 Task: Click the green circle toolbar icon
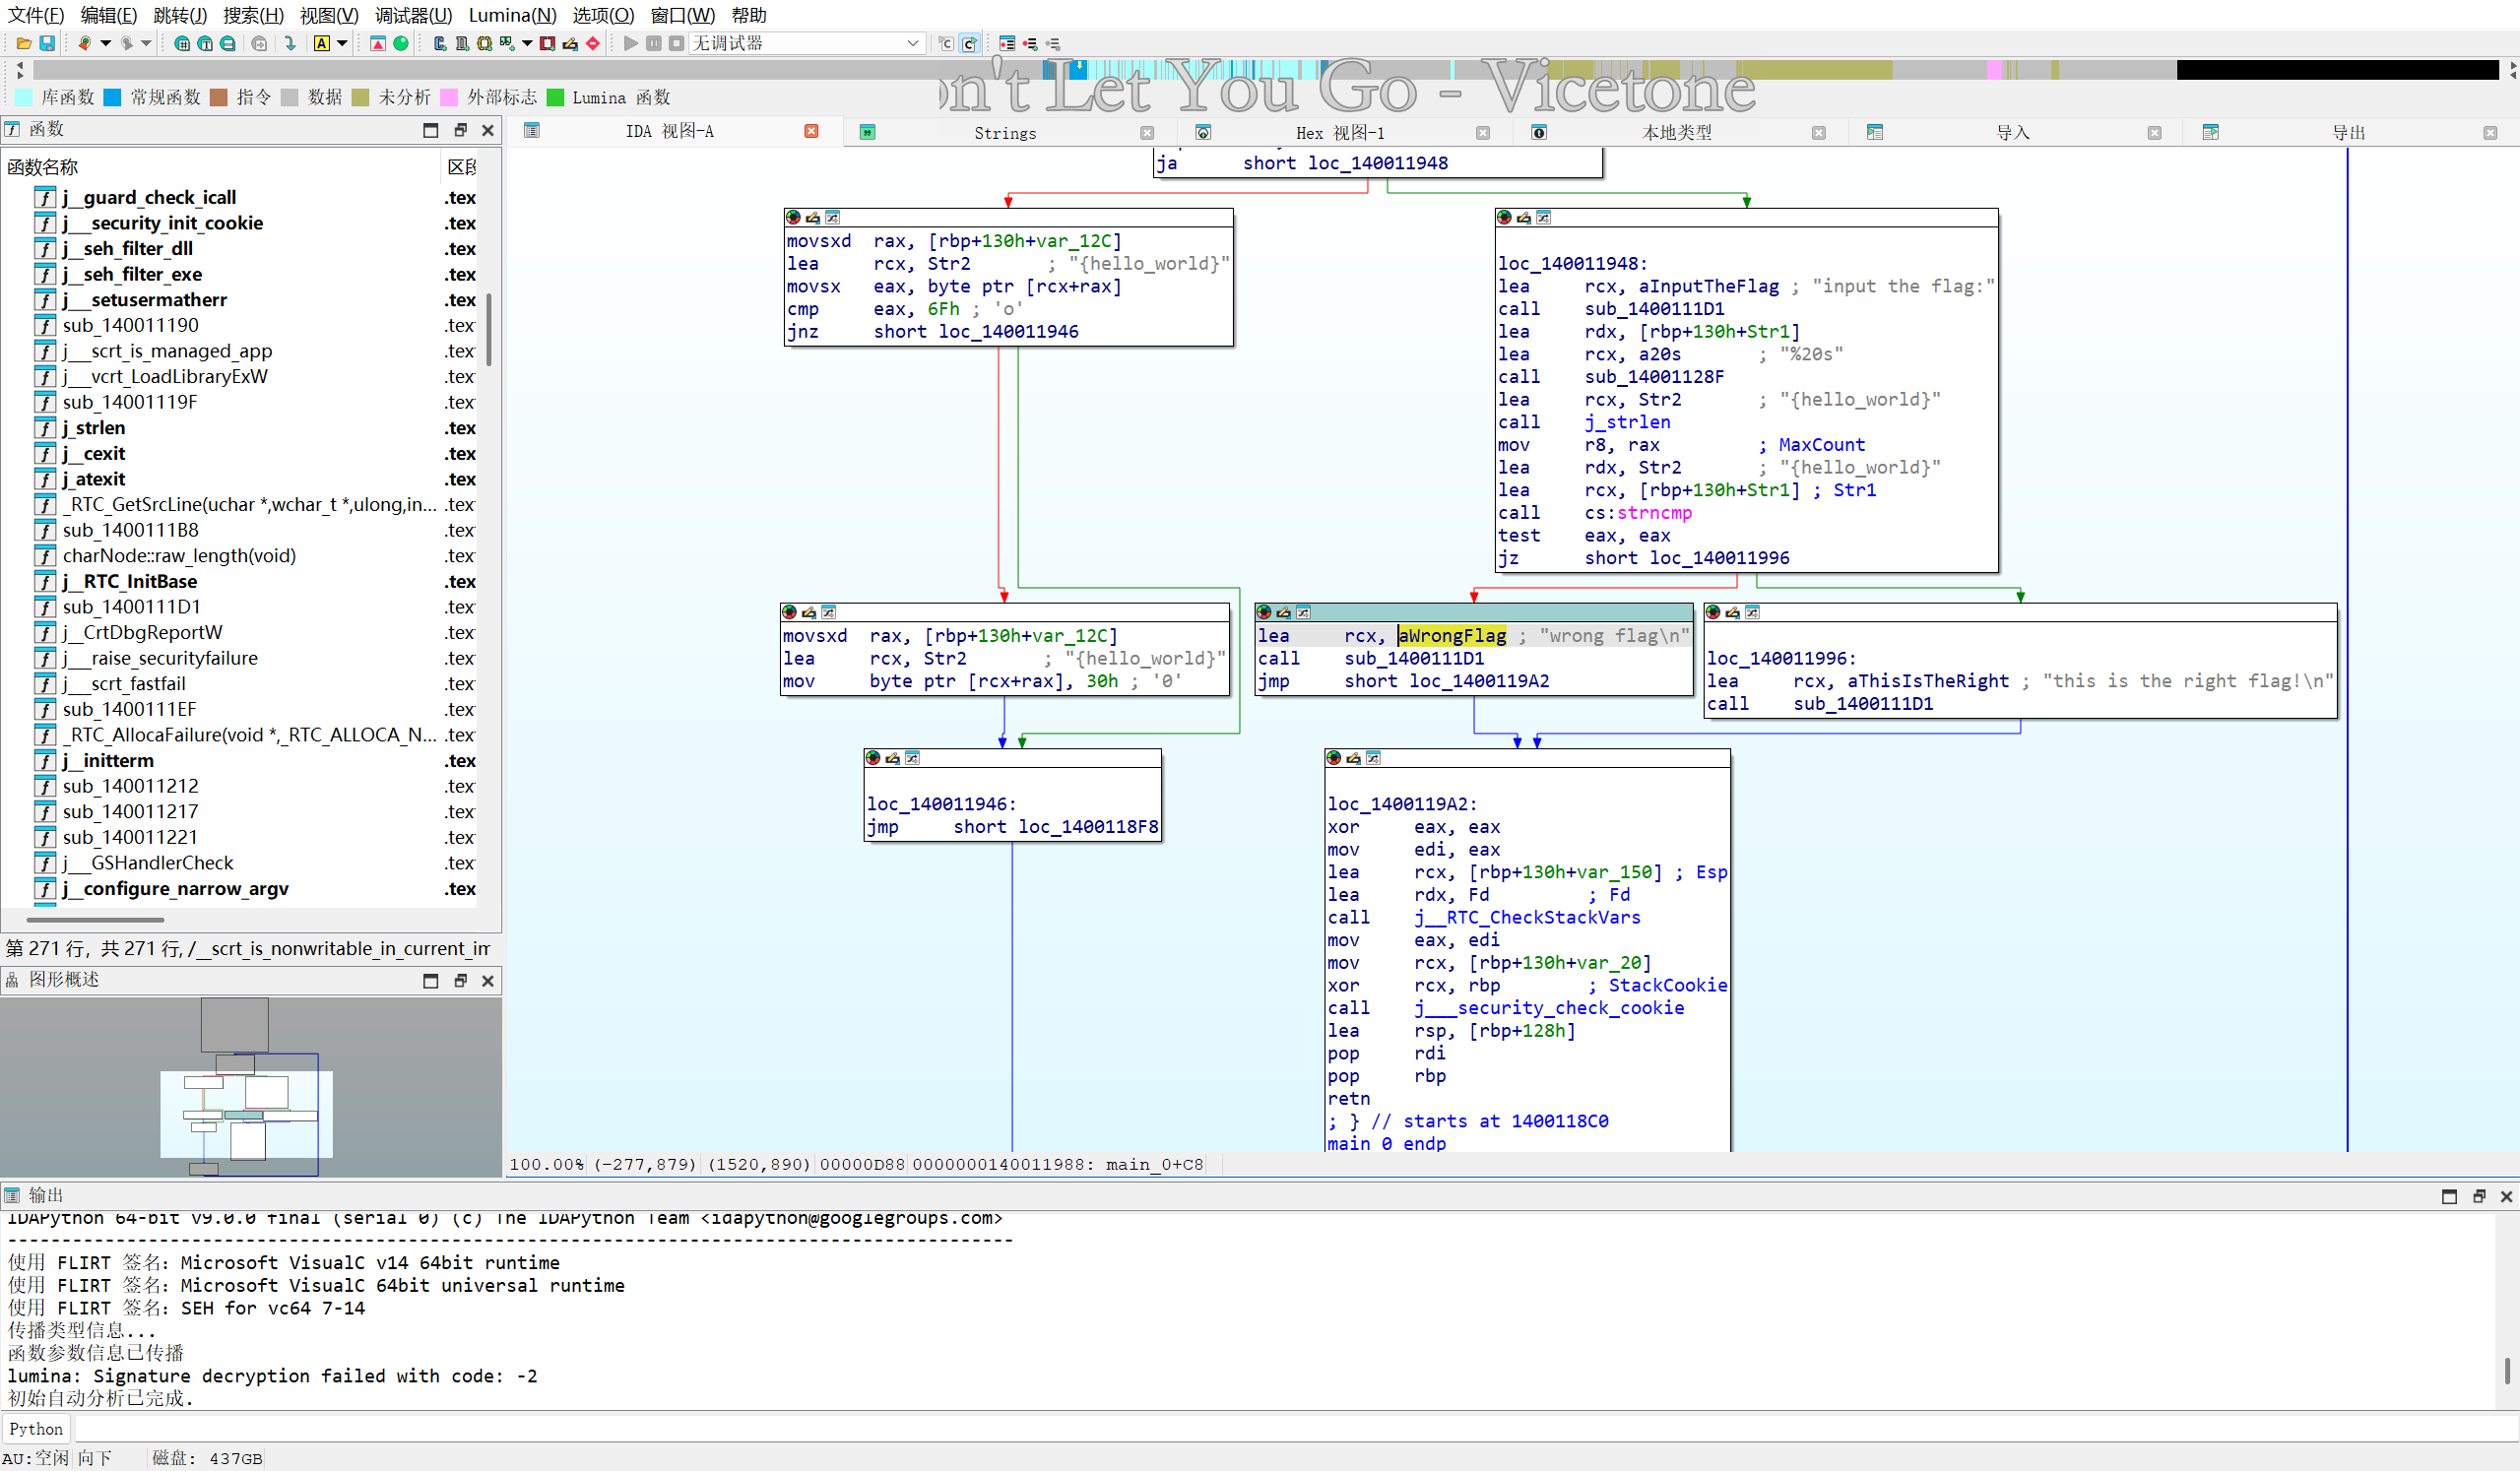pyautogui.click(x=401, y=43)
